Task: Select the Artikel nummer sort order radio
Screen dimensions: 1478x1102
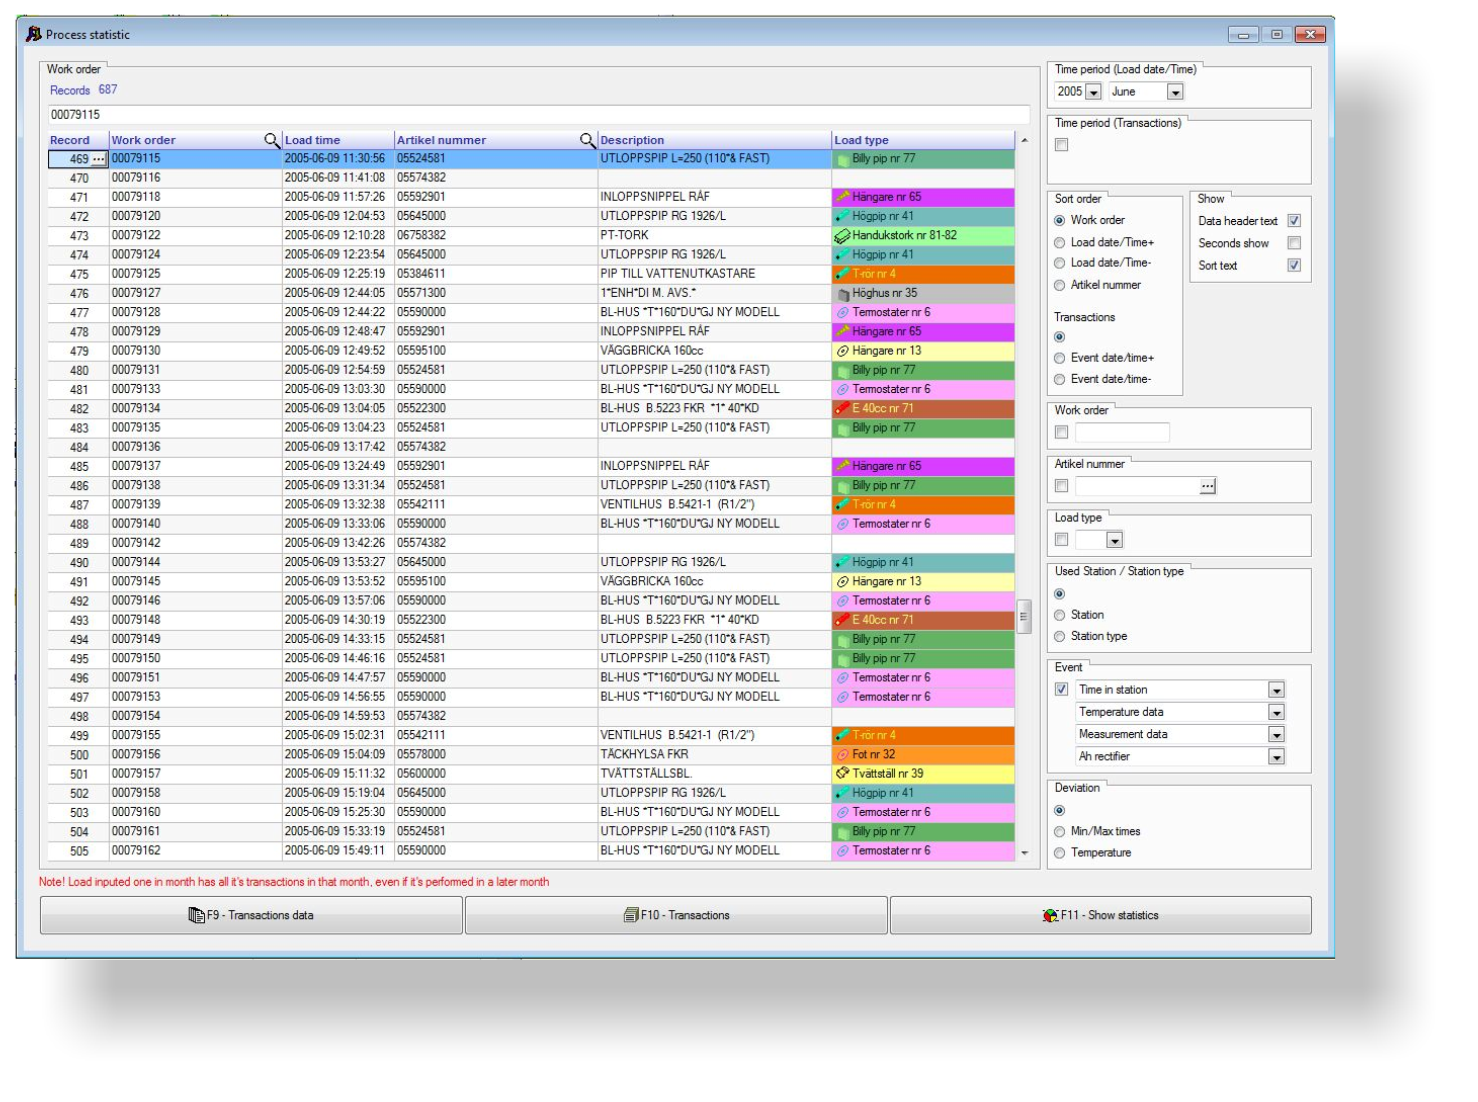Action: point(1060,285)
